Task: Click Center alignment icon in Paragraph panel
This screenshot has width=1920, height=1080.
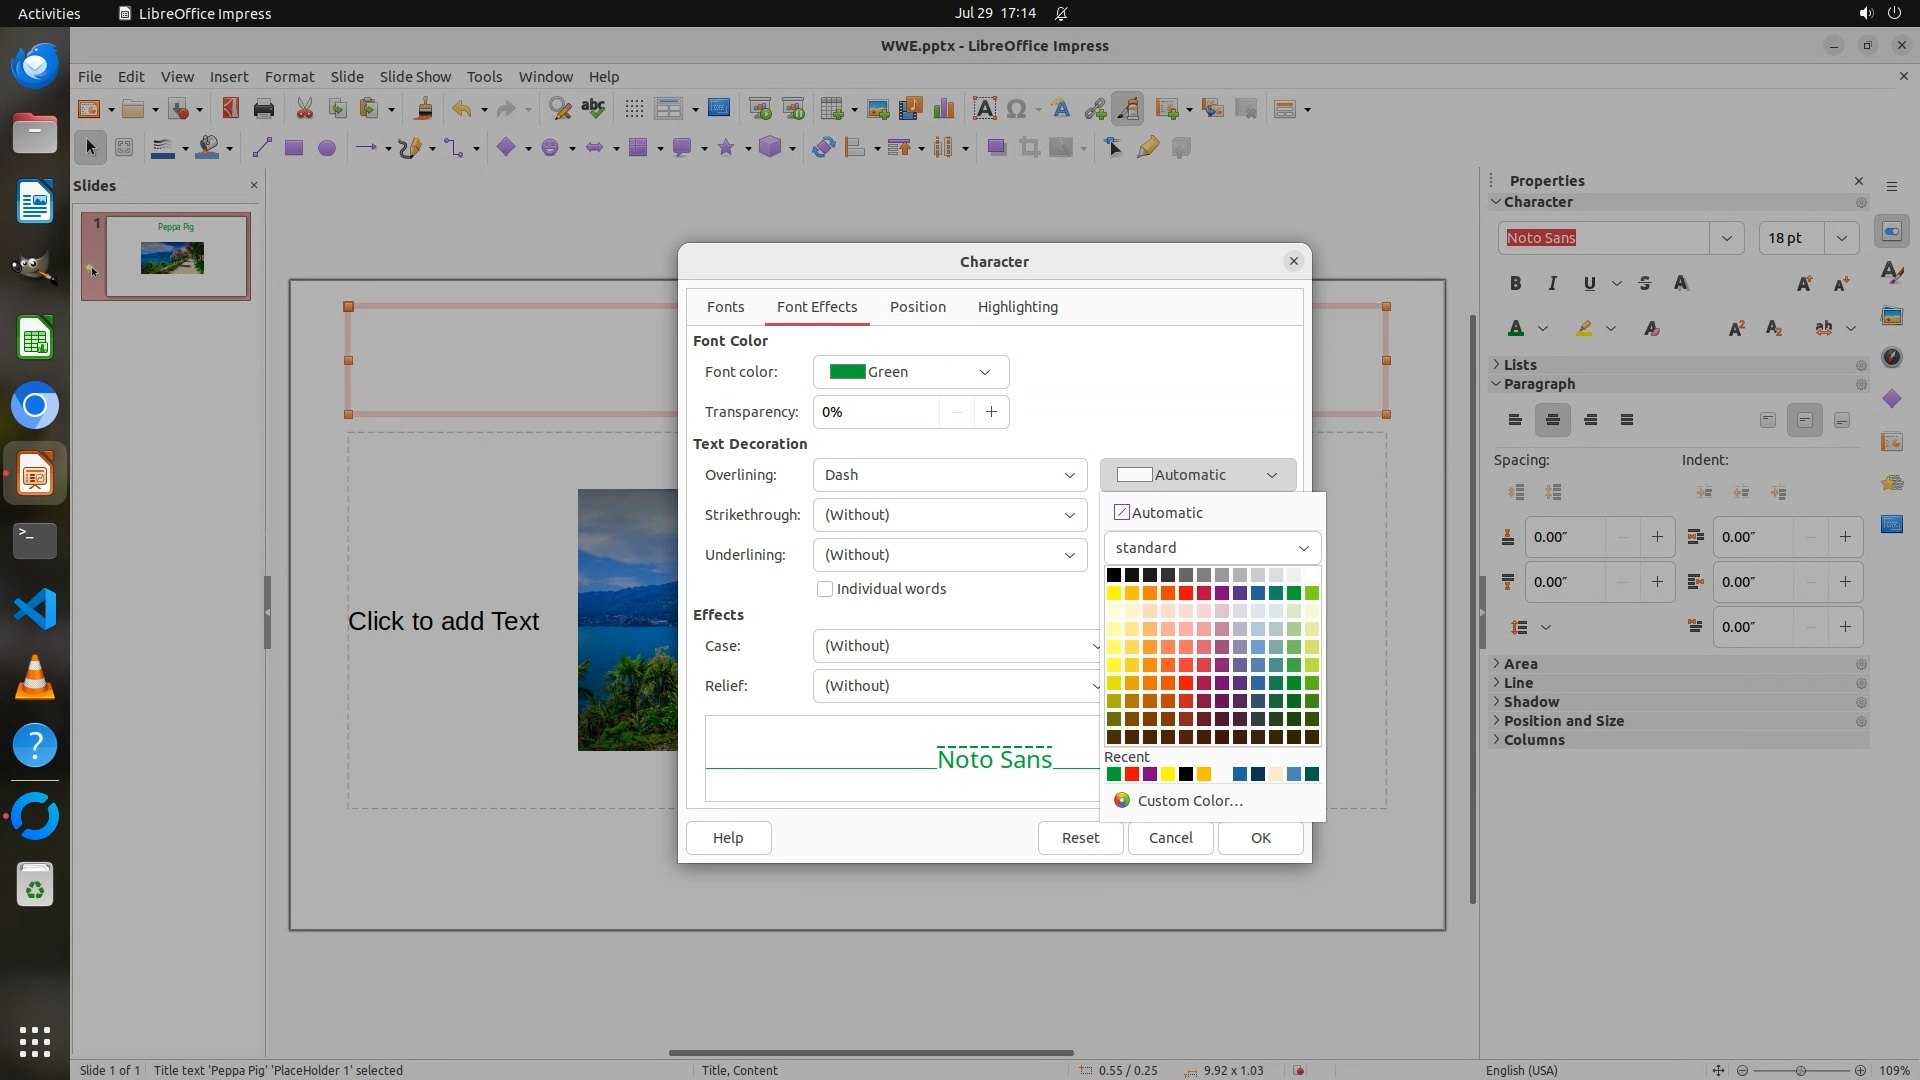Action: (x=1552, y=420)
